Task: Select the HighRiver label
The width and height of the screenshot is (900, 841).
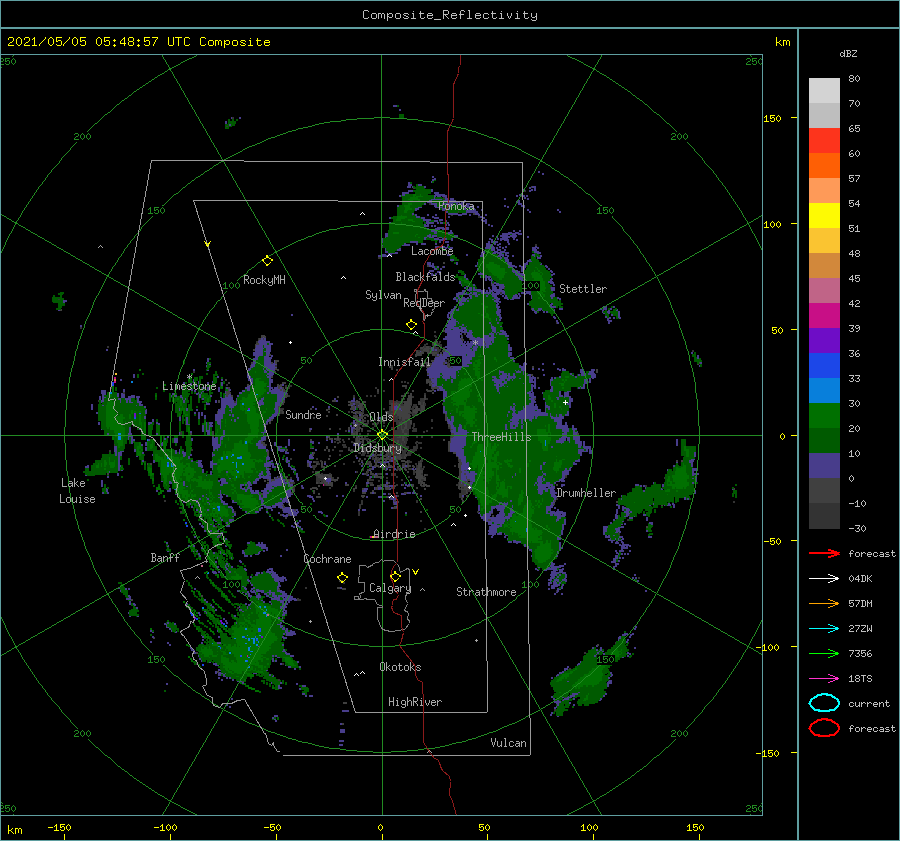Action: 415,702
